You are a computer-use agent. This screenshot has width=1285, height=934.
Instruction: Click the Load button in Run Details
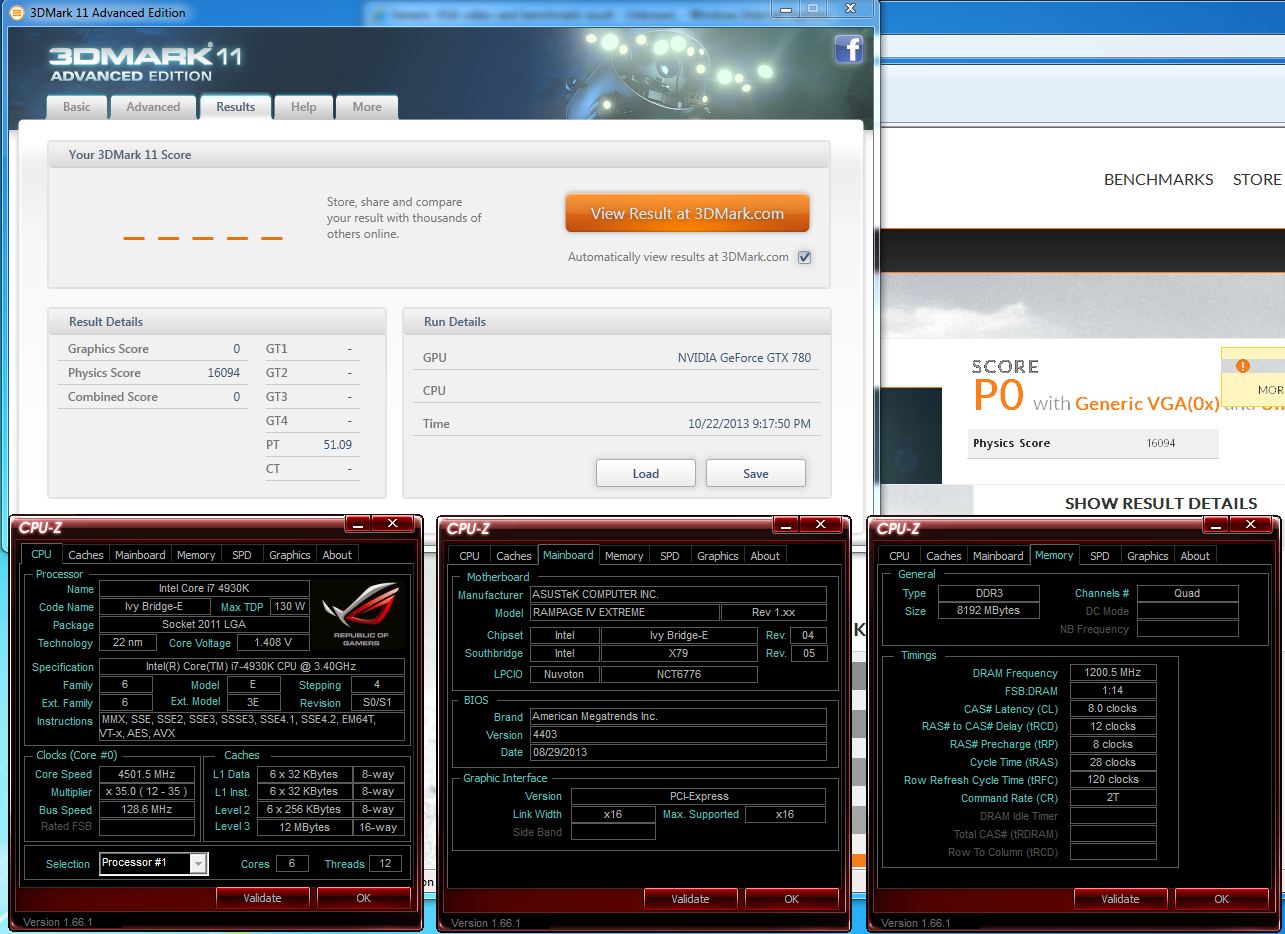pos(645,473)
